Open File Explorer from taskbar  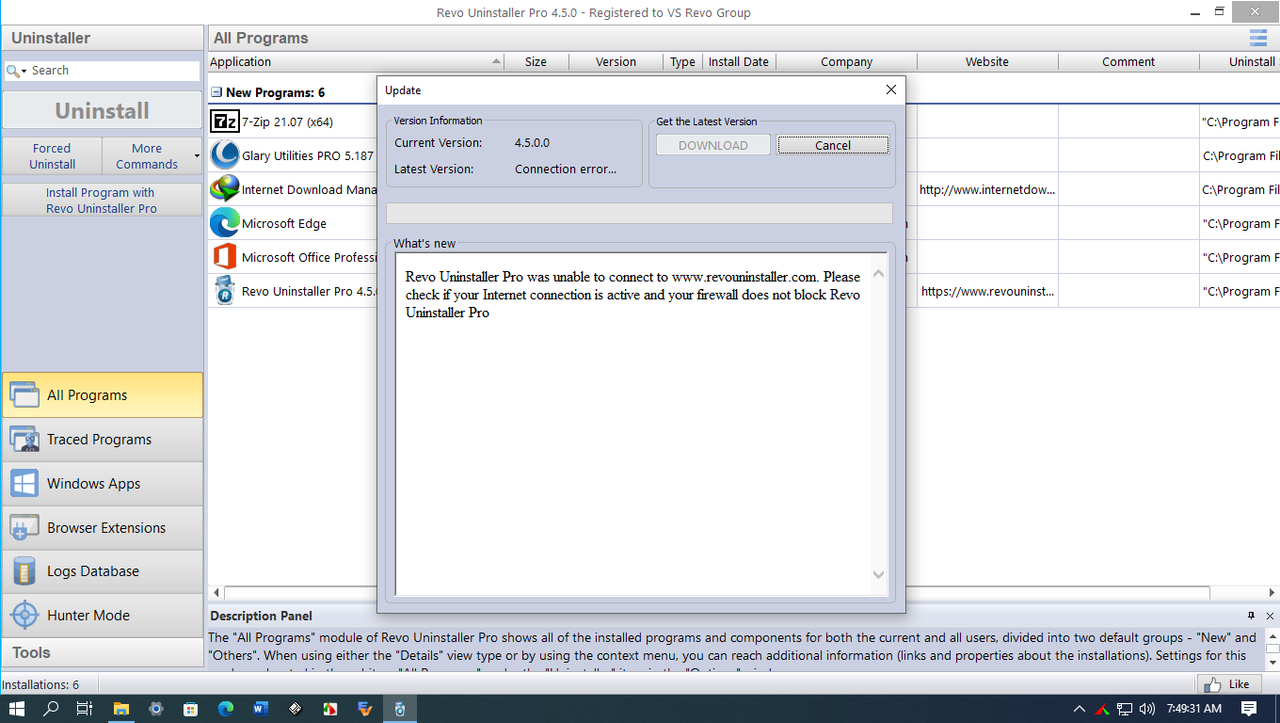pyautogui.click(x=121, y=709)
